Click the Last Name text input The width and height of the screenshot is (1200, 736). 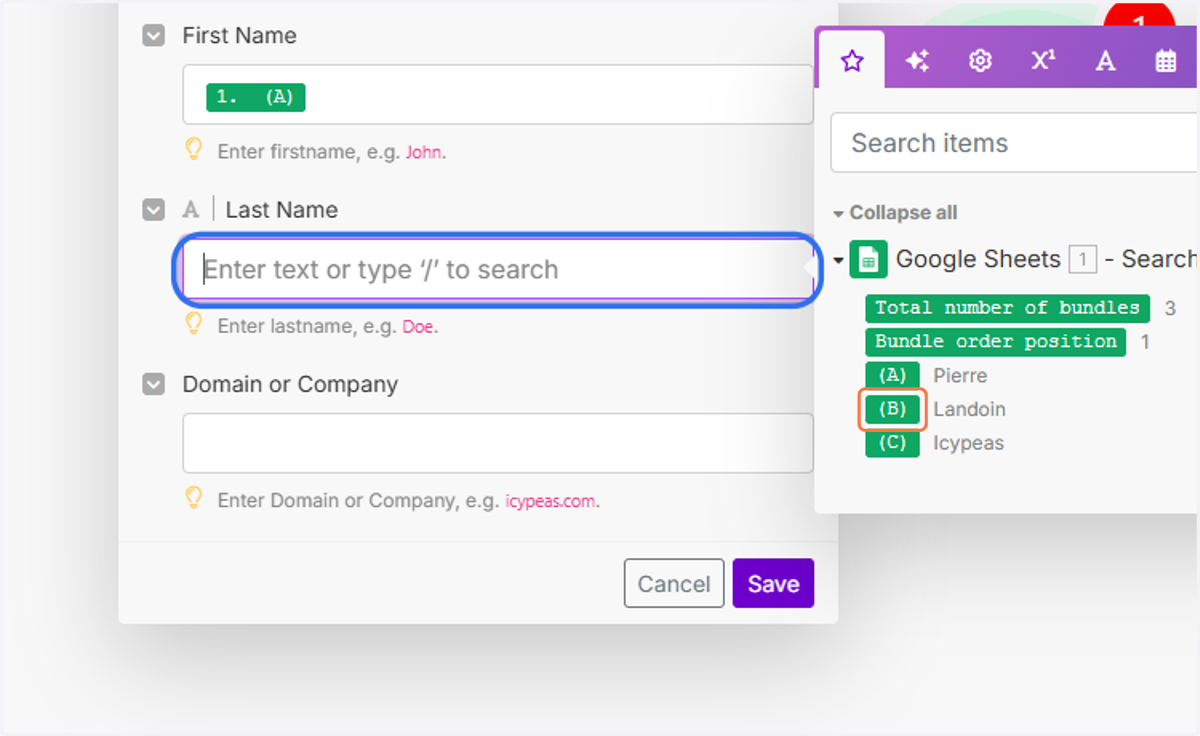coord(498,270)
